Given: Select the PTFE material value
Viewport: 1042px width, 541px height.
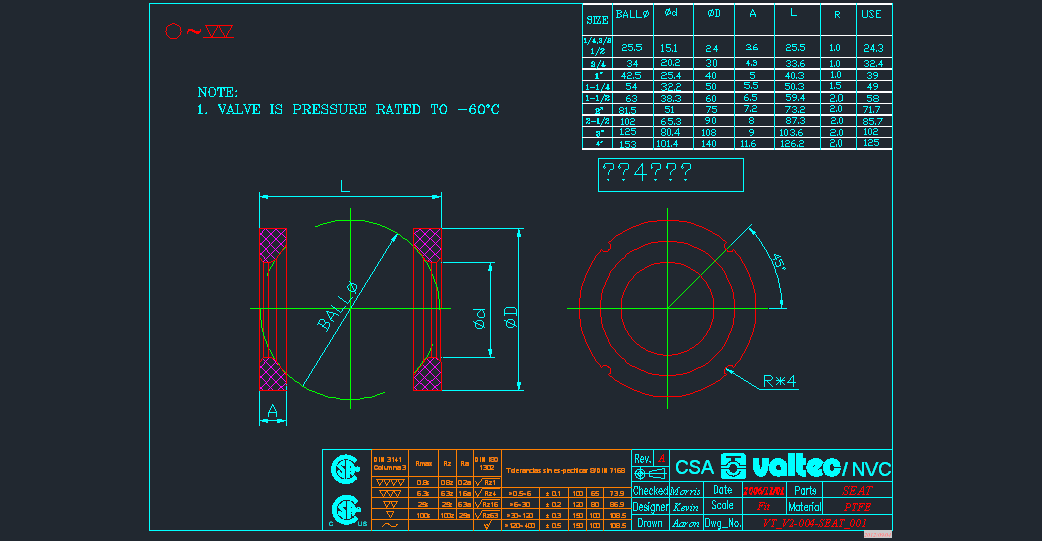Looking at the screenshot, I should pyautogui.click(x=857, y=507).
